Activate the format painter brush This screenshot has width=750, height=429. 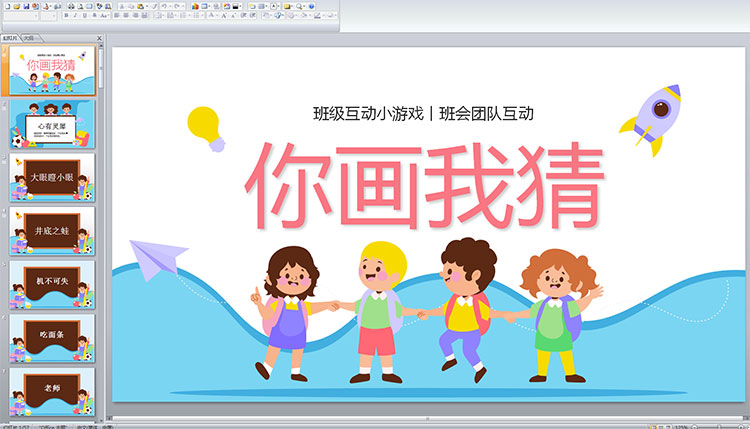click(x=154, y=7)
